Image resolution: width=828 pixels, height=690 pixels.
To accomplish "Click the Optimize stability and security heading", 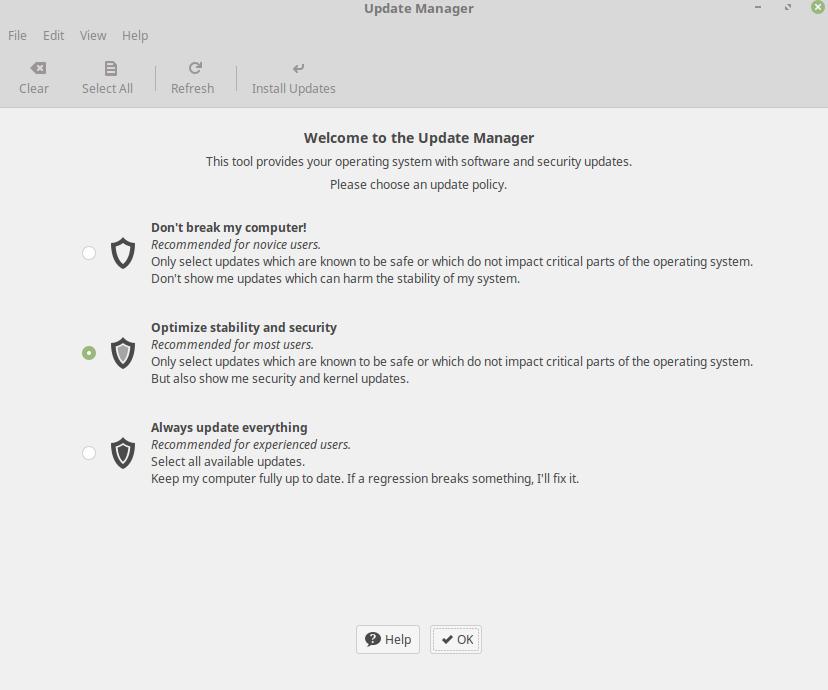I will [x=244, y=327].
